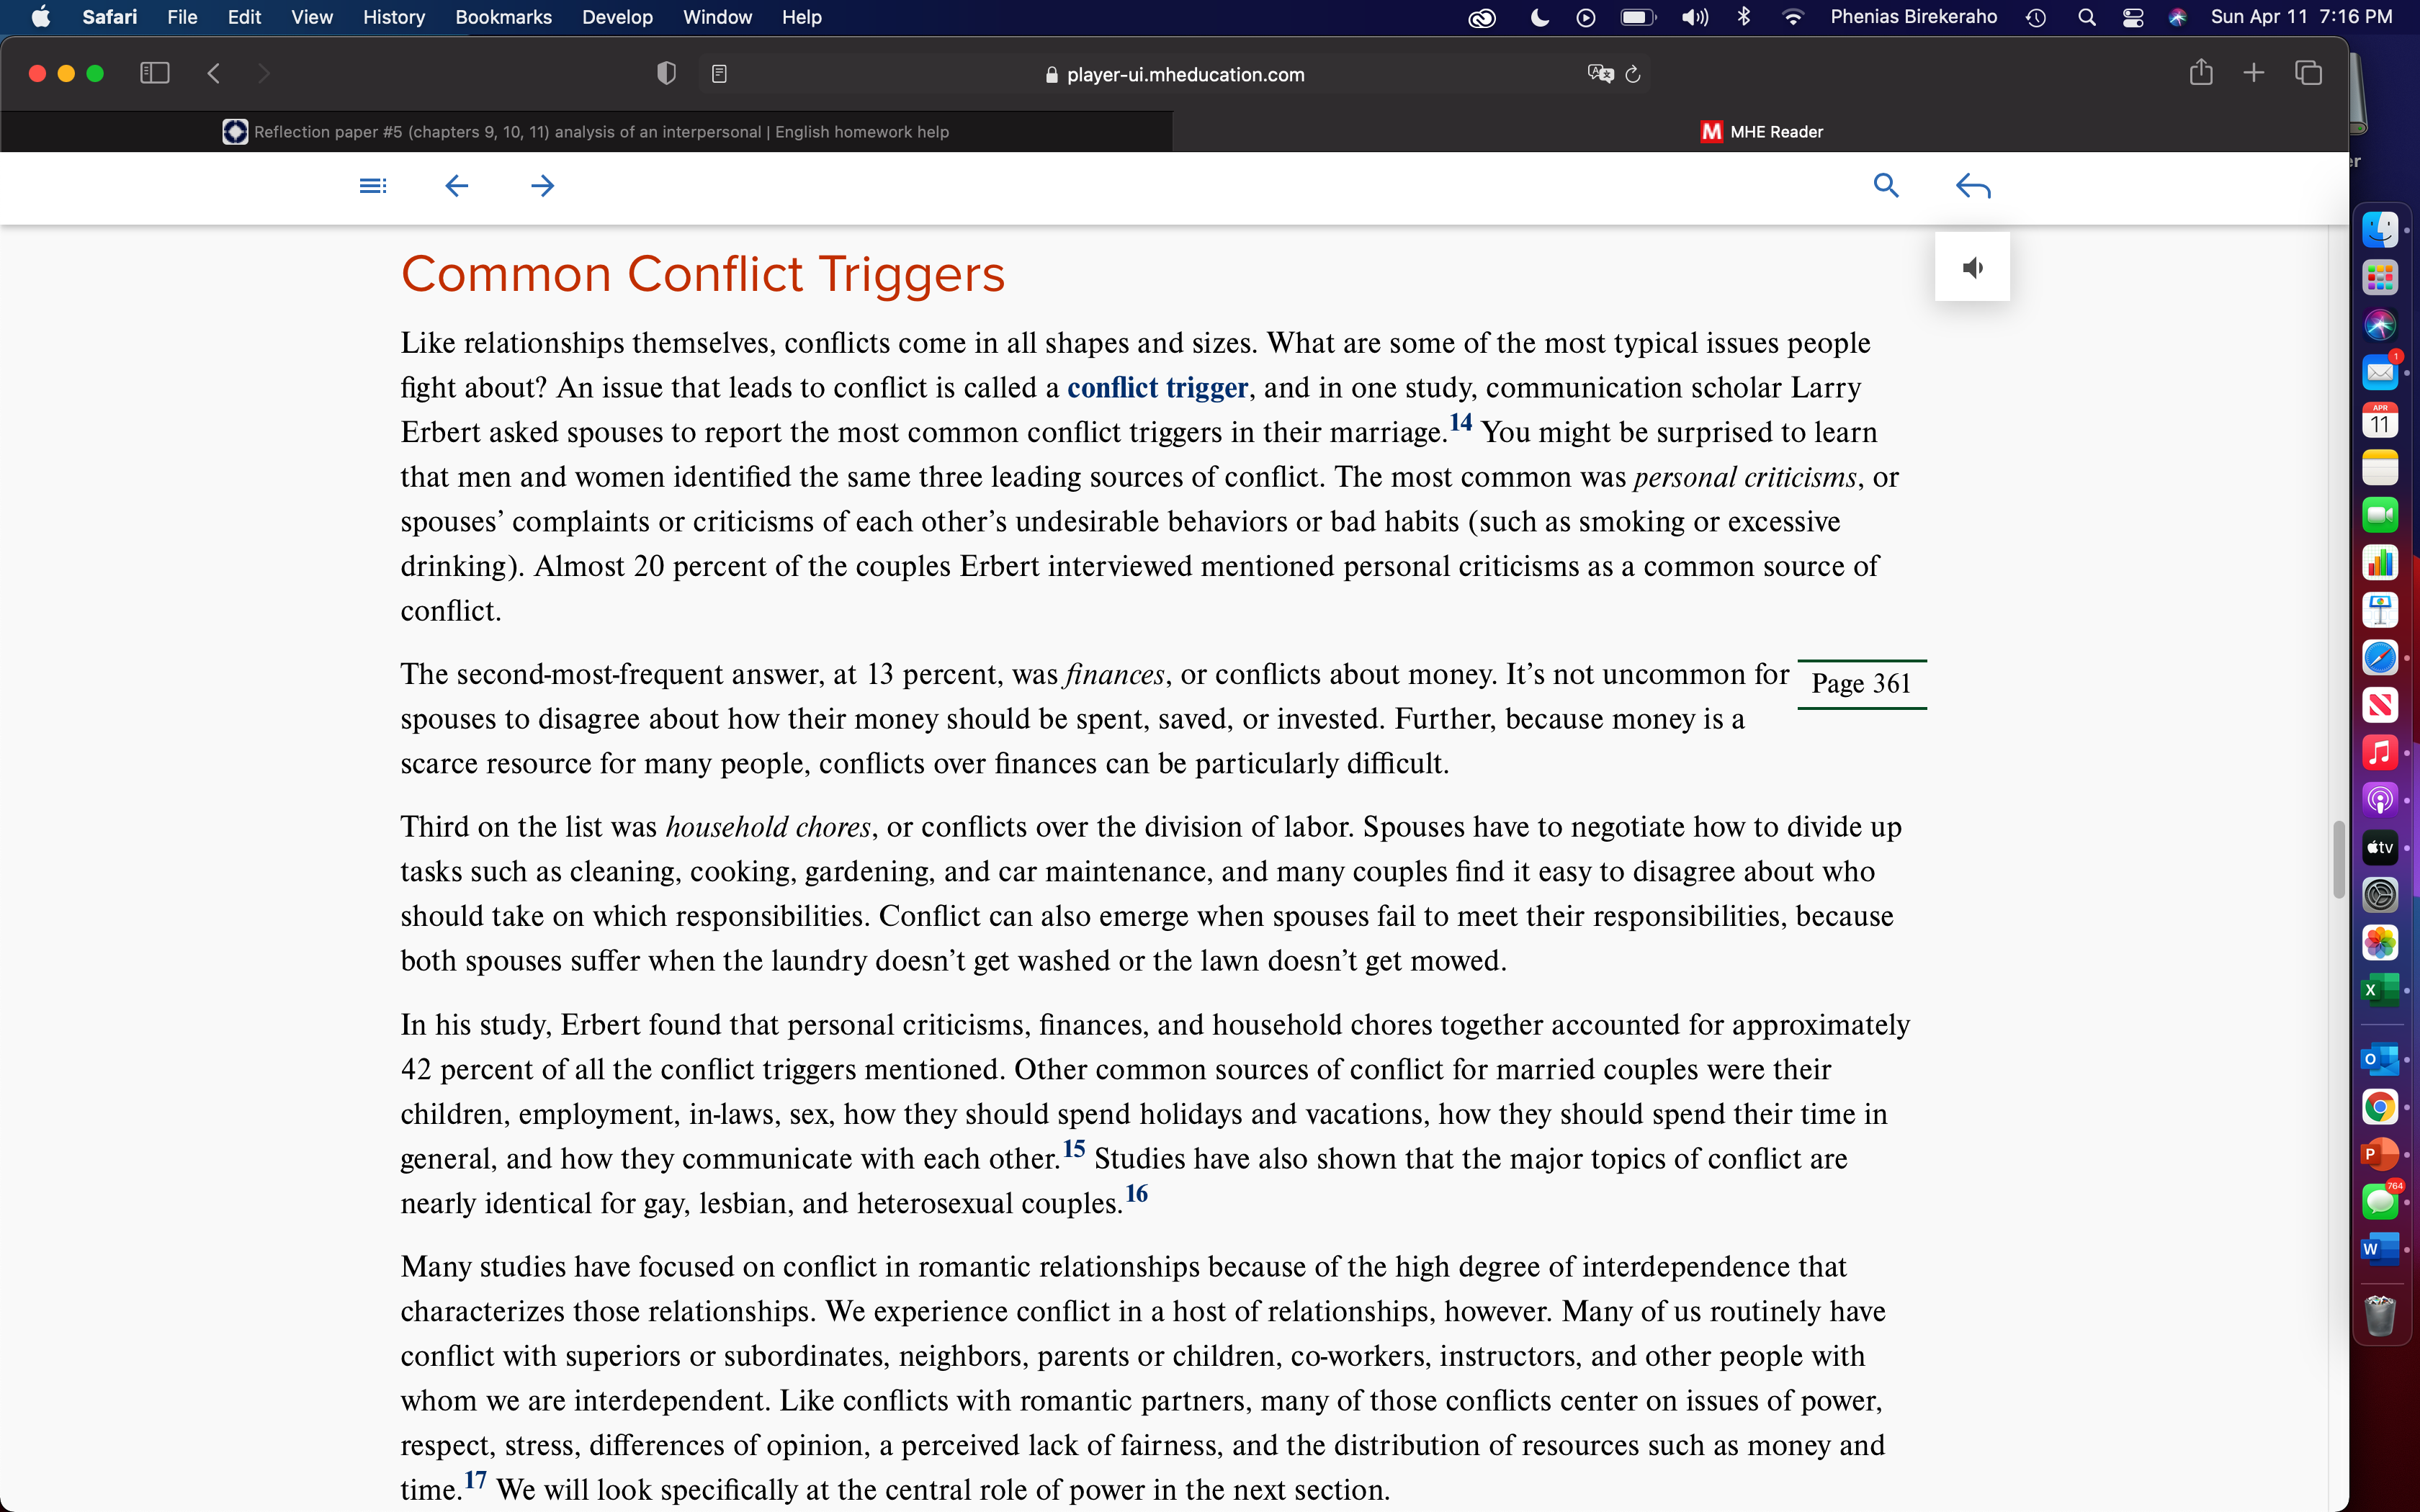Toggle Safari sidebar button
Image resolution: width=2420 pixels, height=1512 pixels.
(154, 73)
